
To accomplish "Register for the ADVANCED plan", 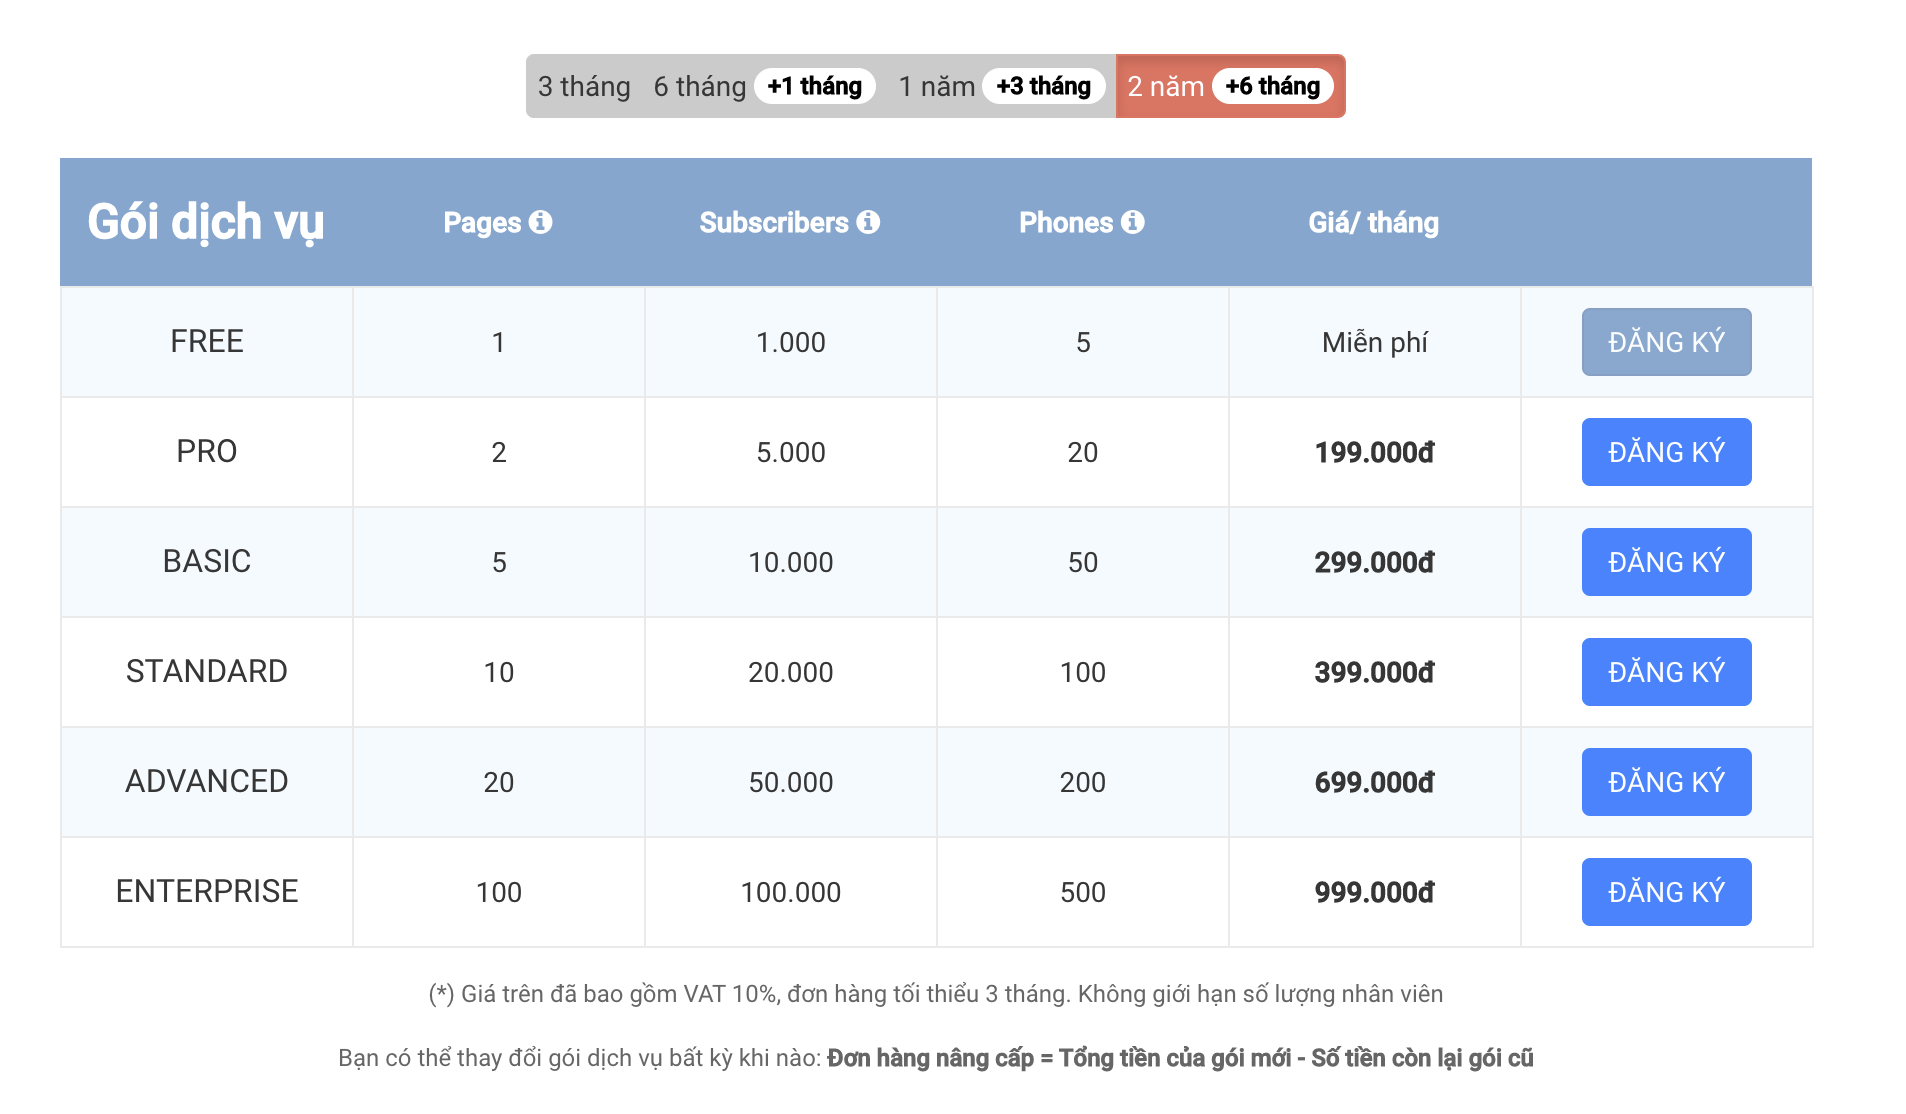I will [1666, 782].
